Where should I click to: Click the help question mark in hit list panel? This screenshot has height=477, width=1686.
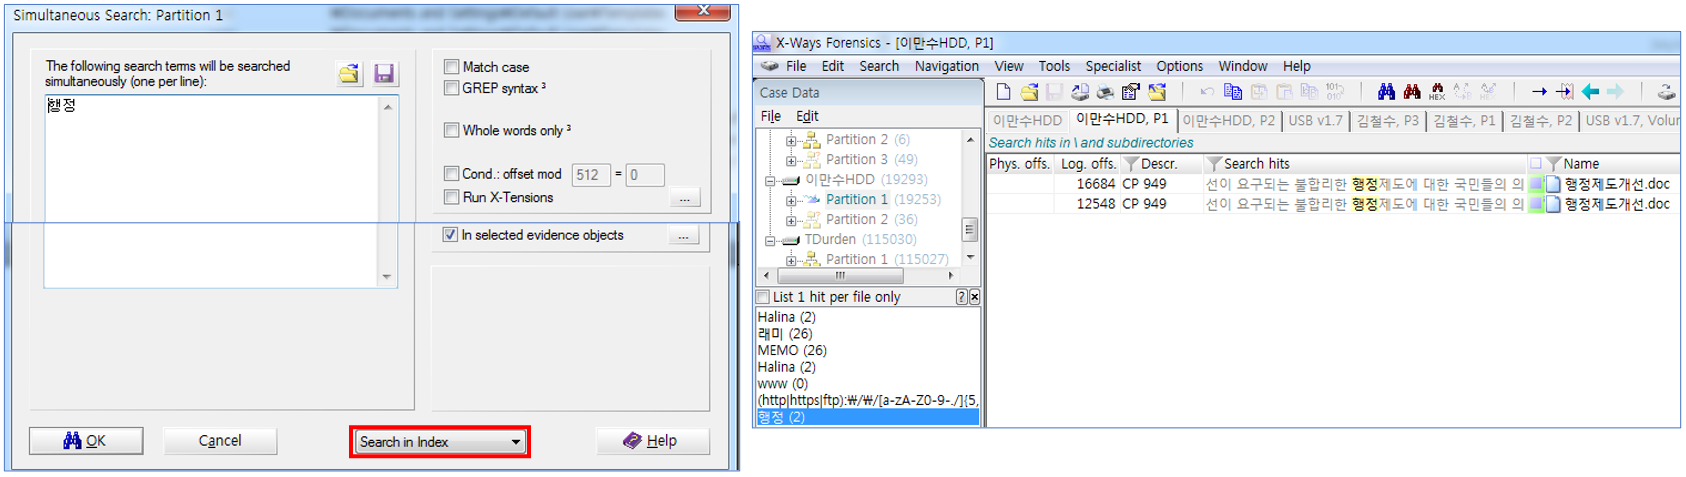961,297
